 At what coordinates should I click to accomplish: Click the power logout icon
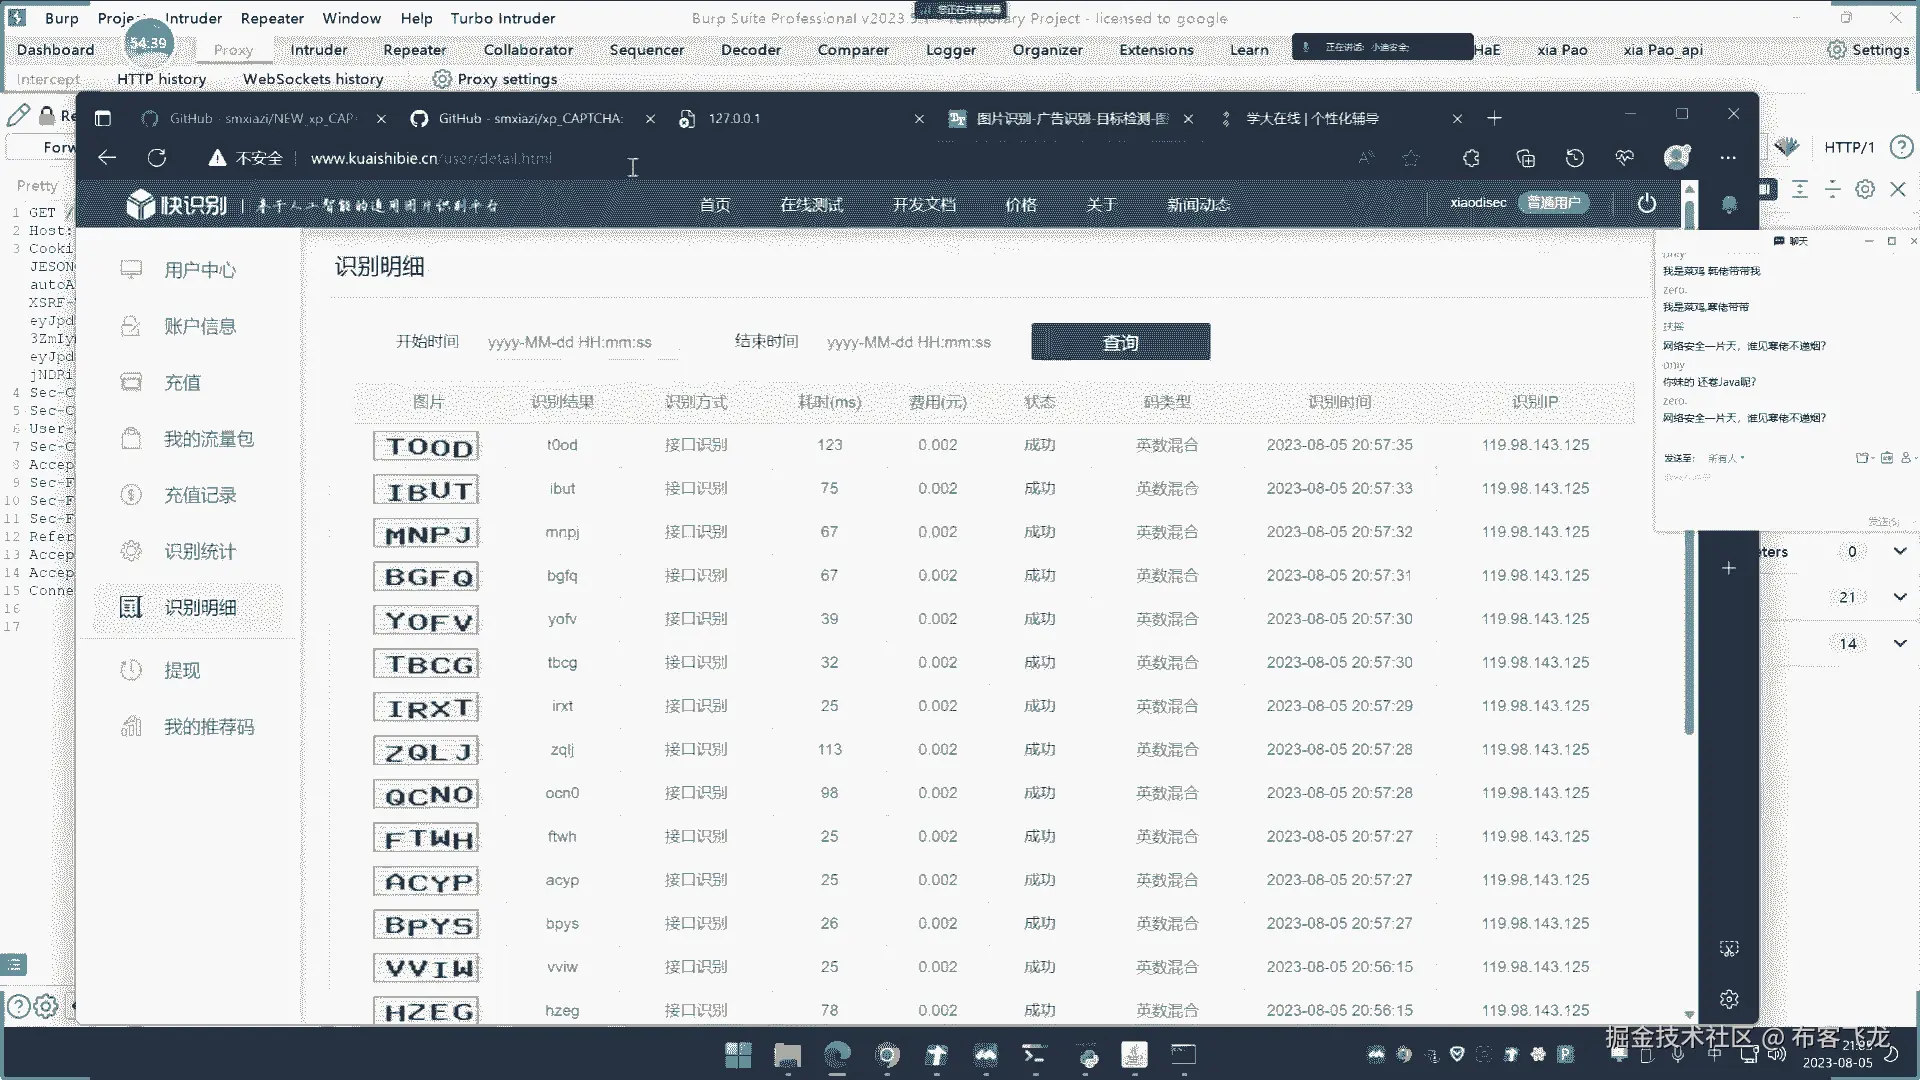(x=1646, y=204)
